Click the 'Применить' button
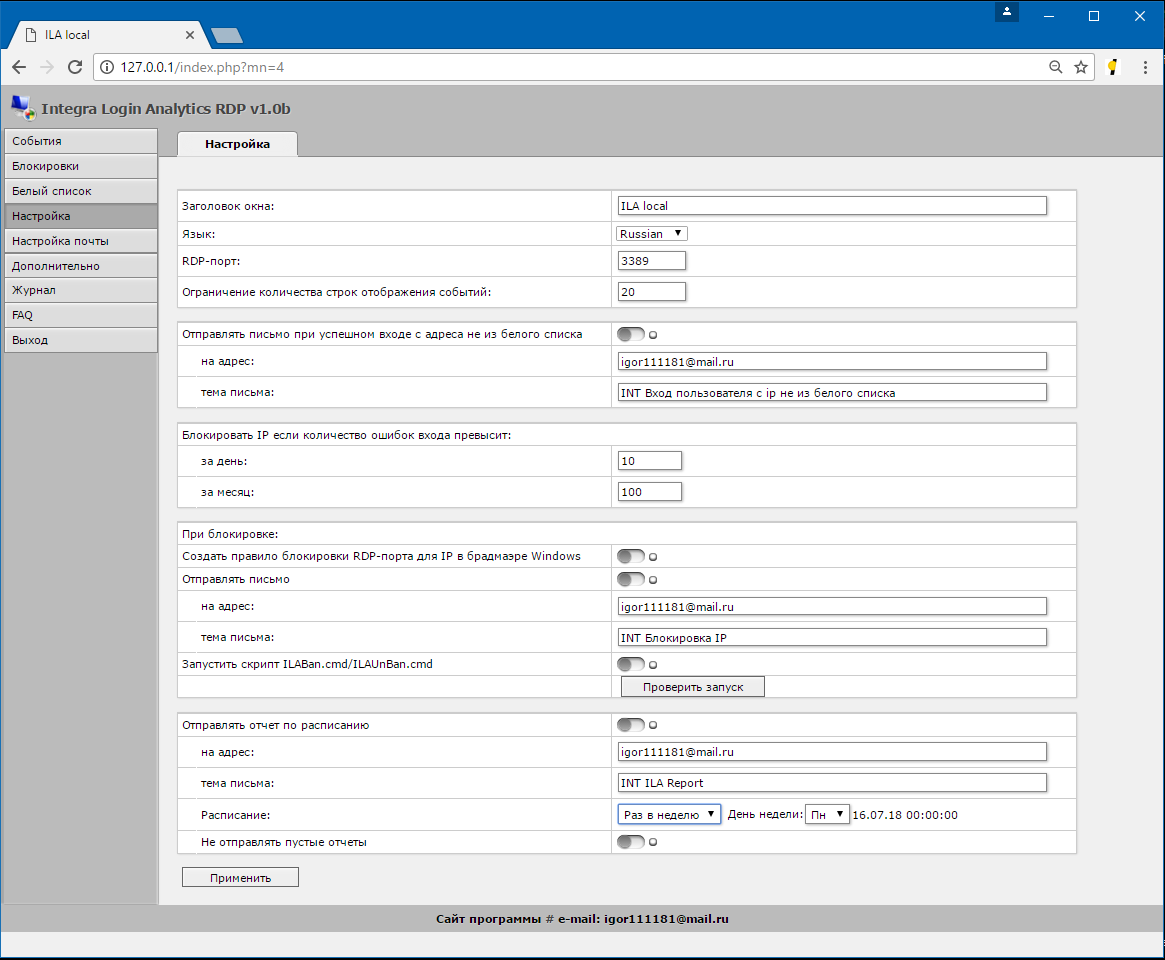 (240, 878)
